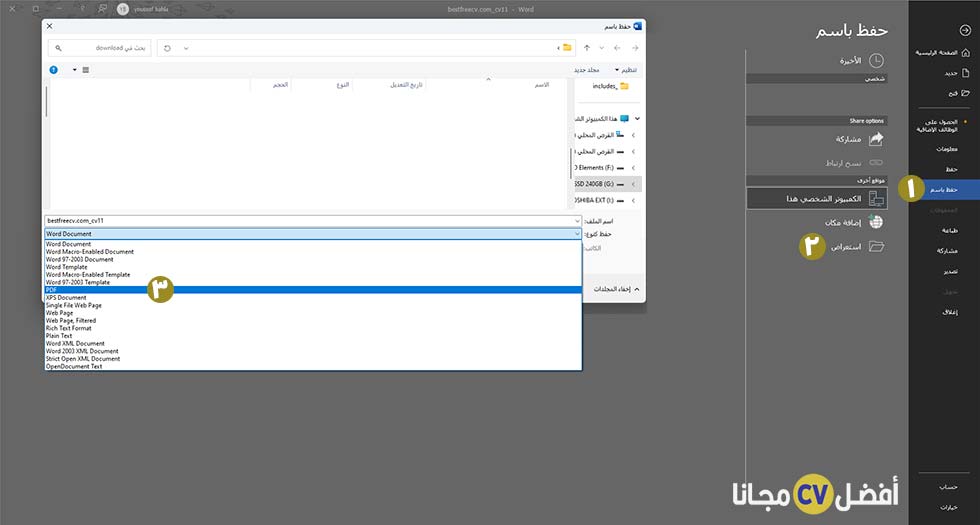Select PDF from file type list
Screen dimensions: 980x525
point(313,290)
